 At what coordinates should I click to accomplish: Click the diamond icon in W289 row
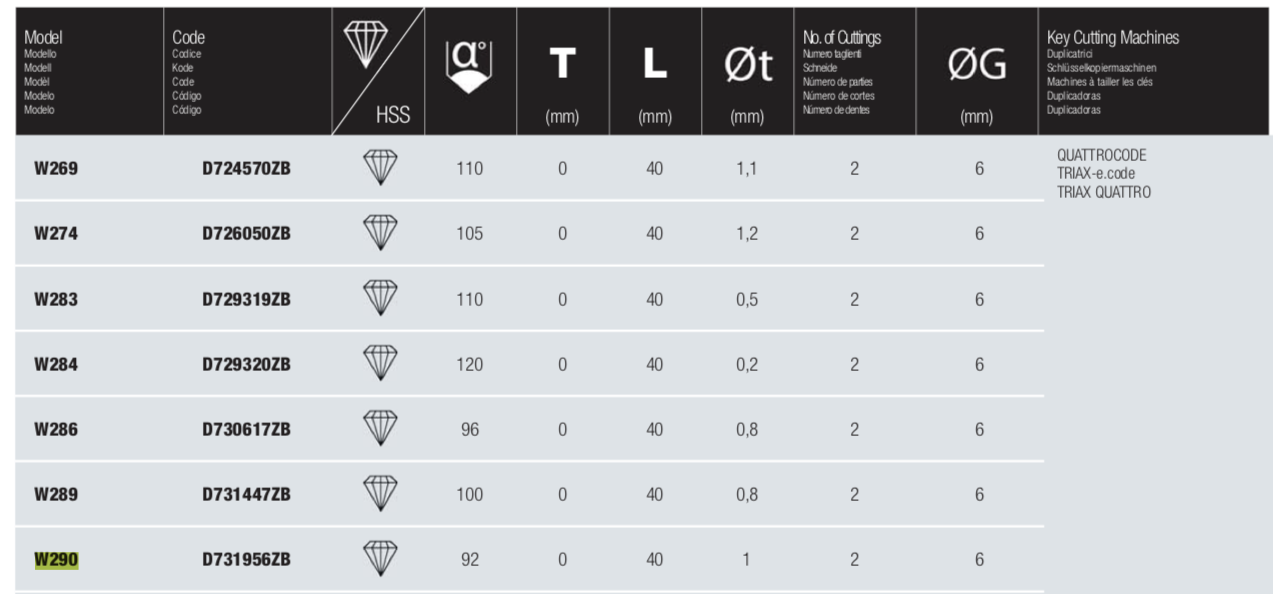[379, 494]
